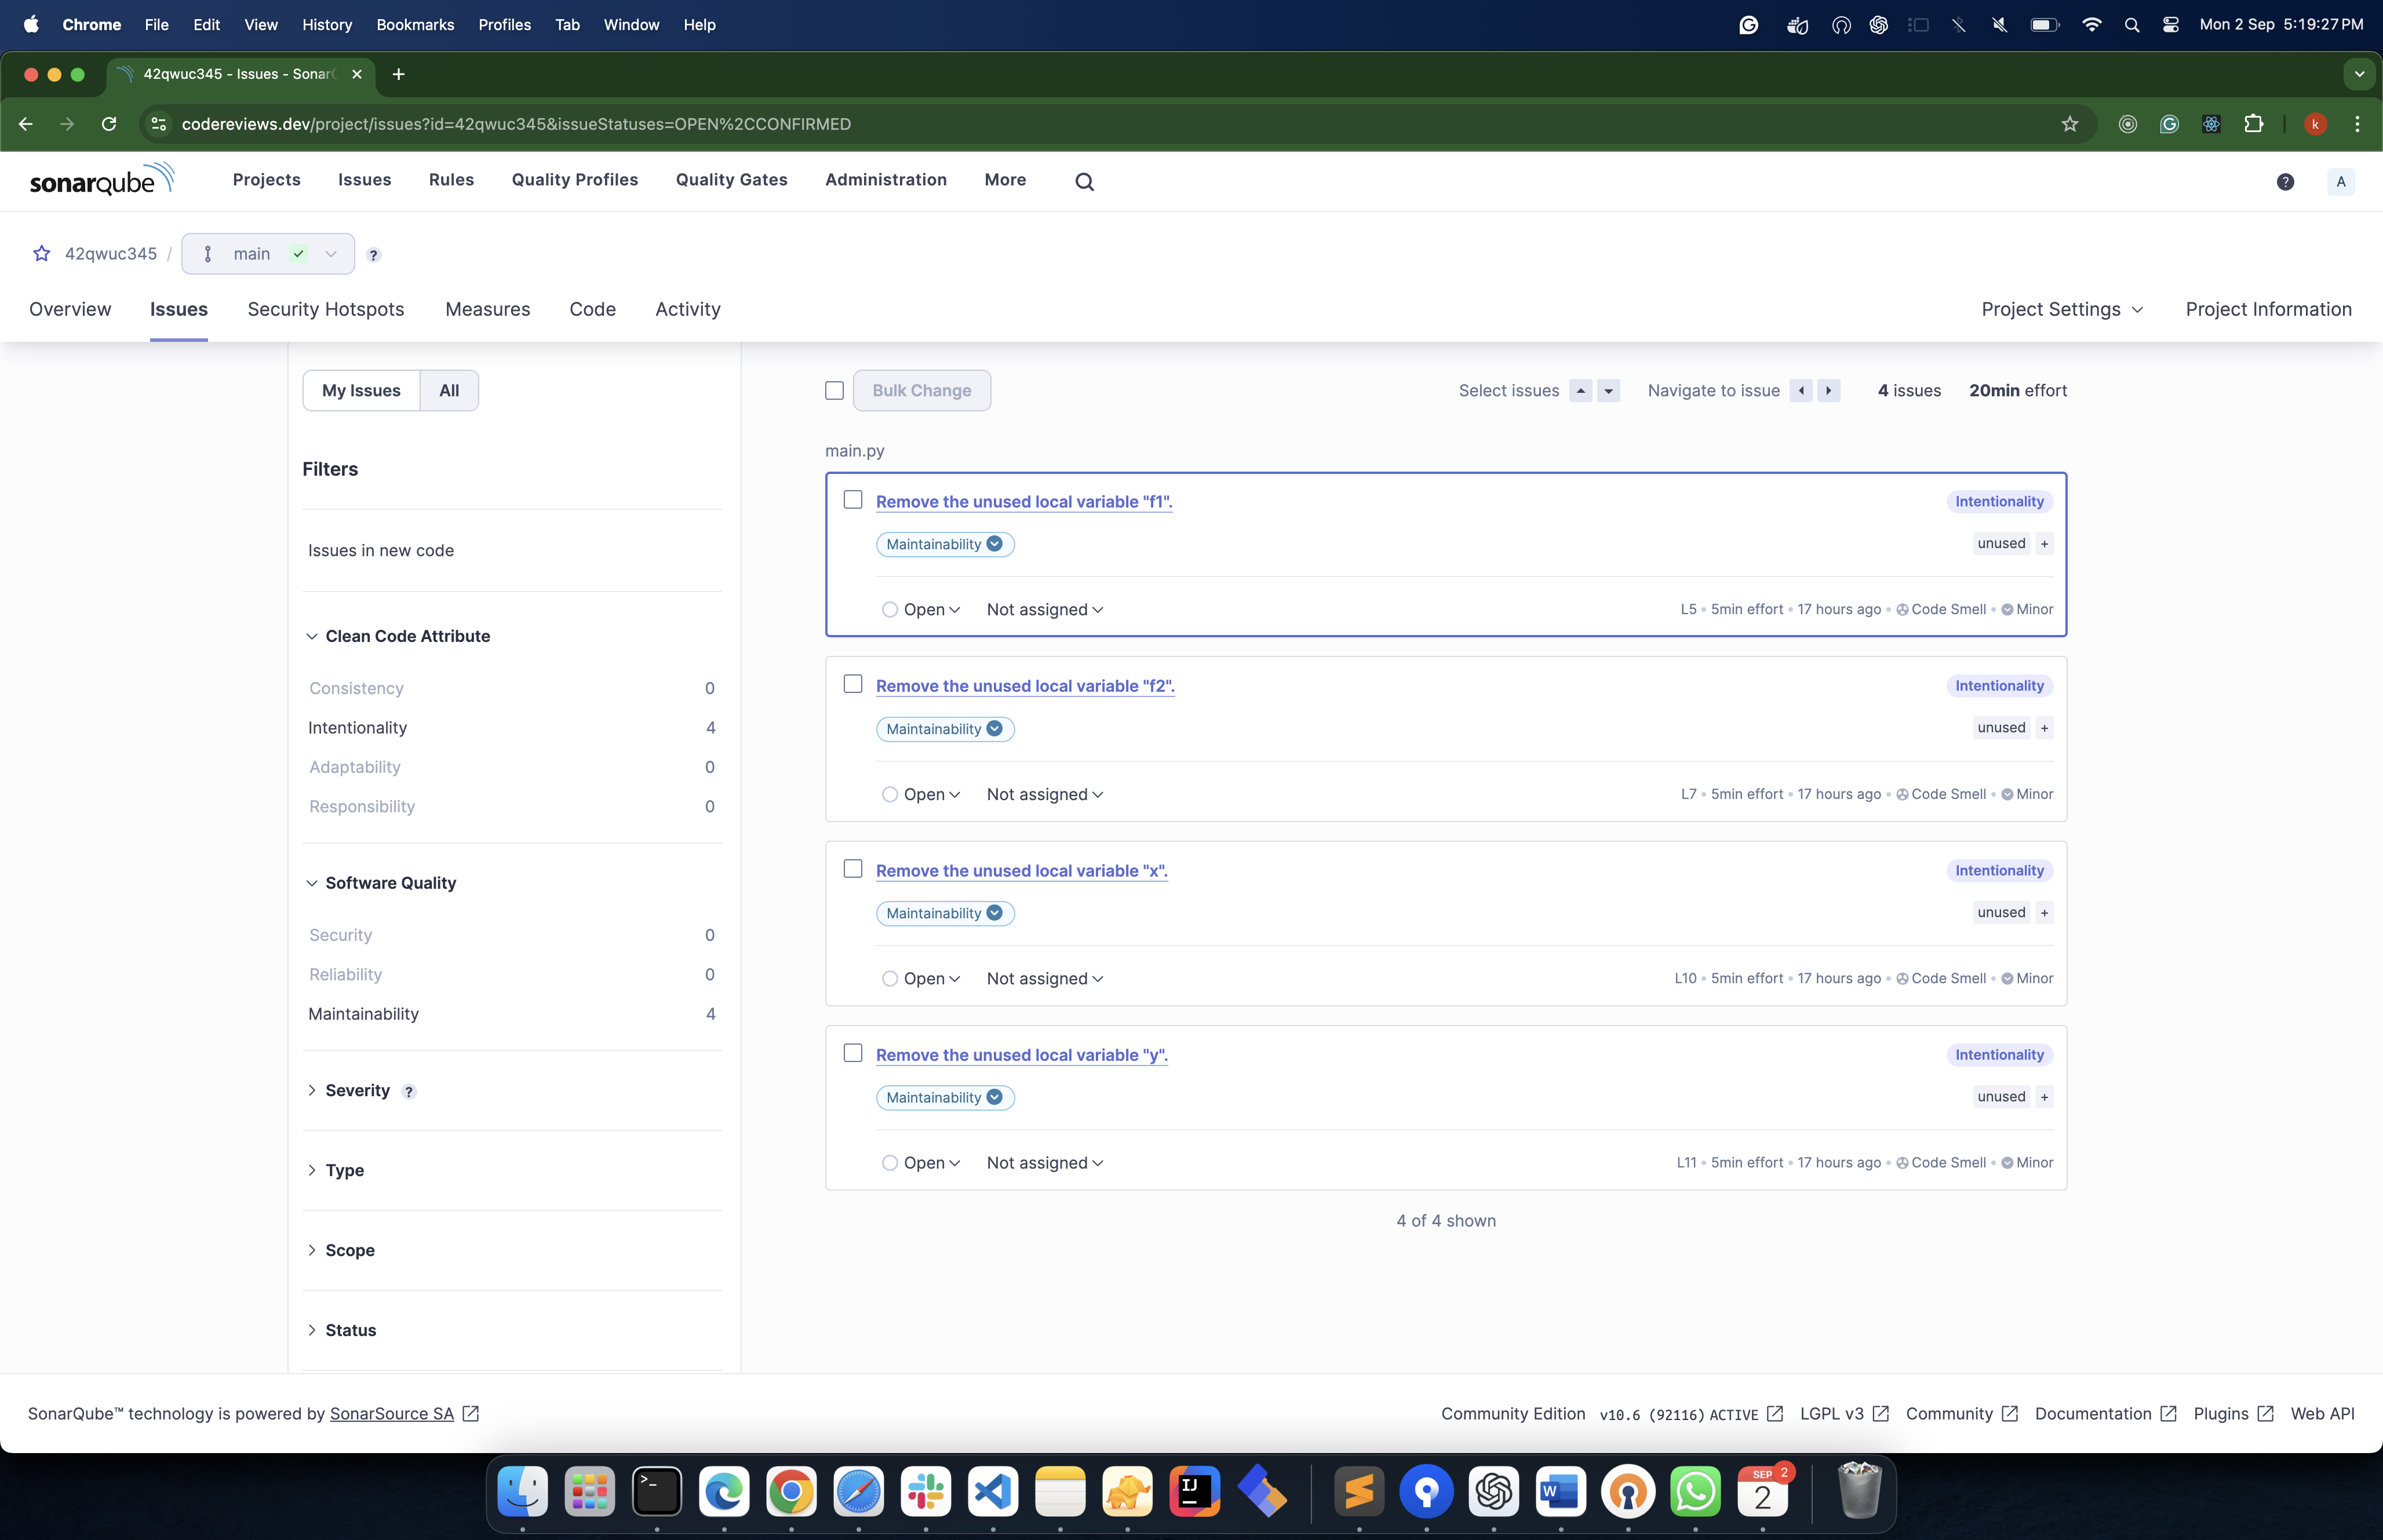Reload the page in Chrome
This screenshot has width=2383, height=1540.
[x=109, y=124]
